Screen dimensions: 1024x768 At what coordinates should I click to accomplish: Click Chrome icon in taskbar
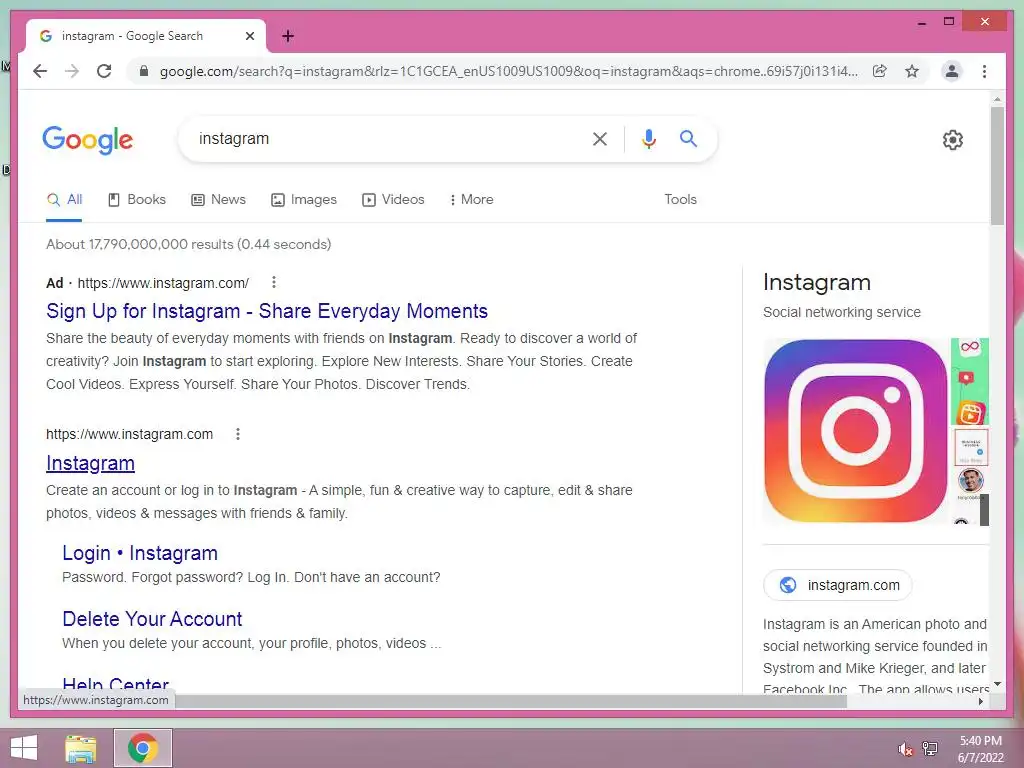(x=143, y=748)
